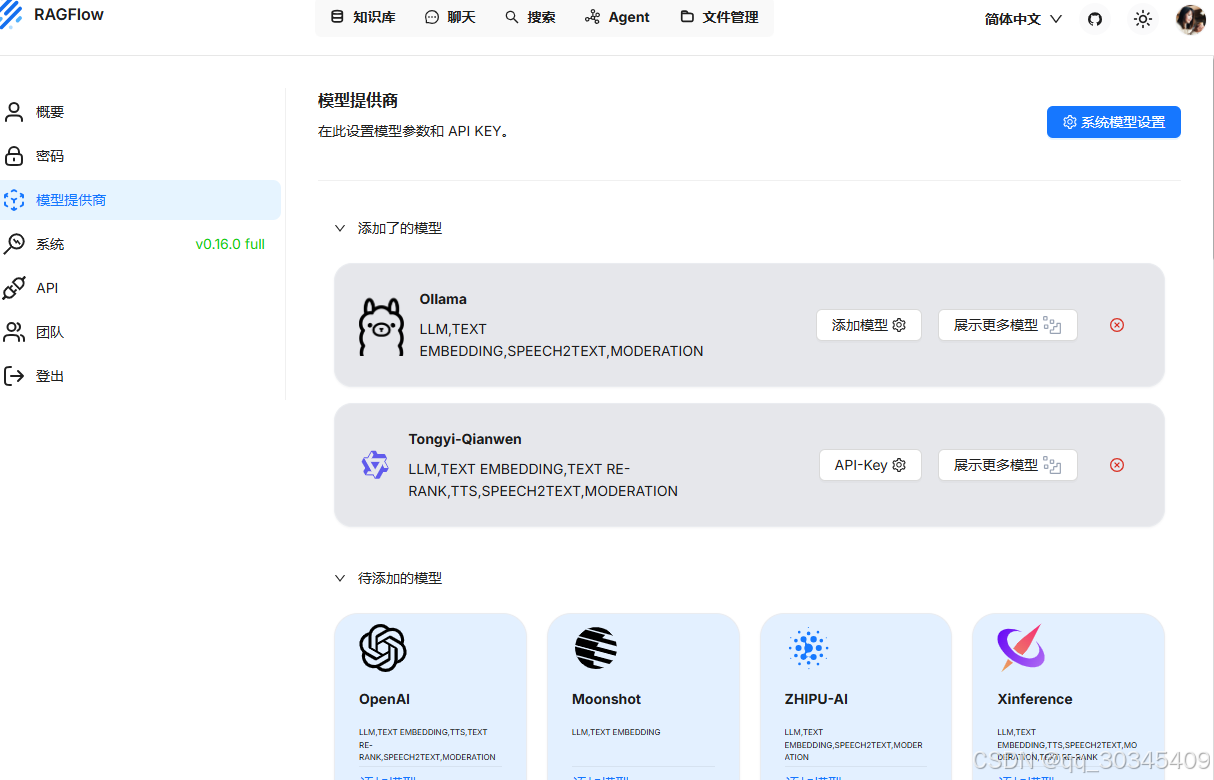This screenshot has width=1214, height=780.
Task: Open 团队 in the sidebar
Action: coord(140,332)
